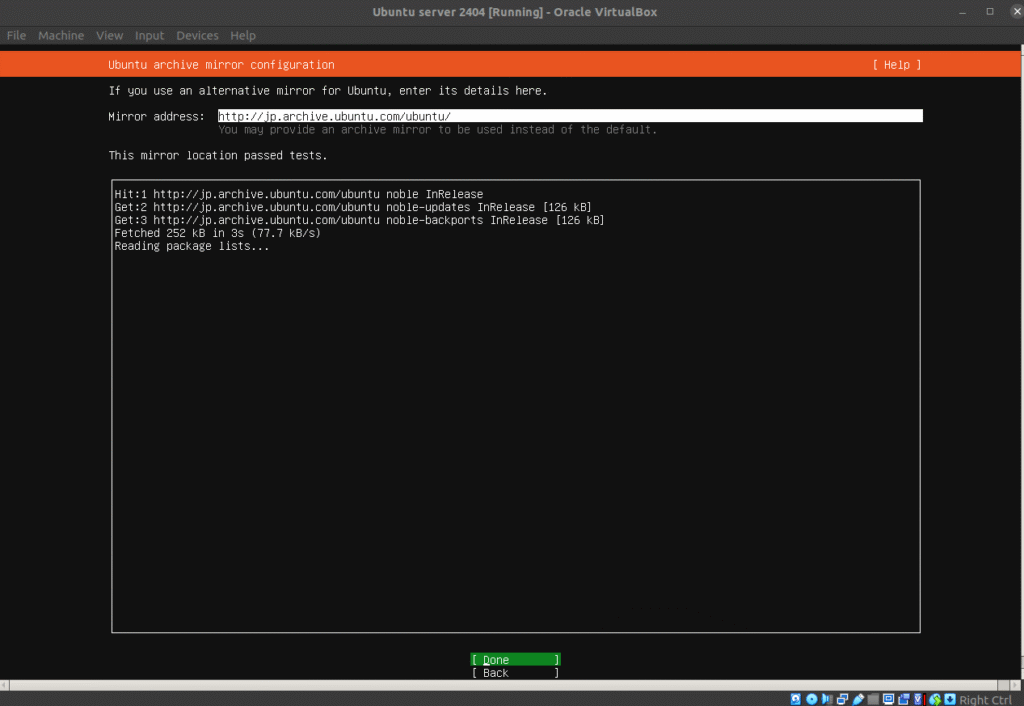The image size is (1024, 706).
Task: Open the Input menu
Action: pyautogui.click(x=149, y=35)
